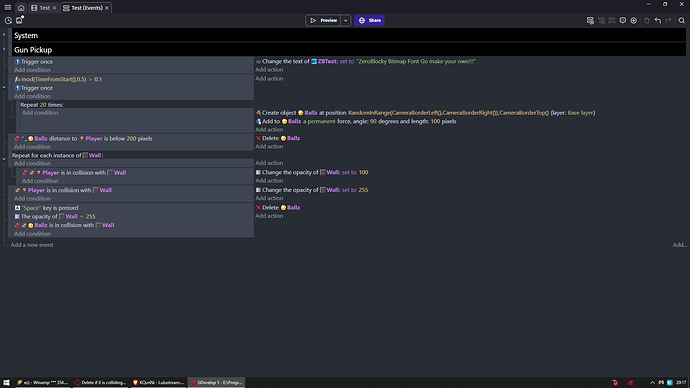The image size is (690, 388).
Task: Go to the Home start page tab
Action: (21, 7)
